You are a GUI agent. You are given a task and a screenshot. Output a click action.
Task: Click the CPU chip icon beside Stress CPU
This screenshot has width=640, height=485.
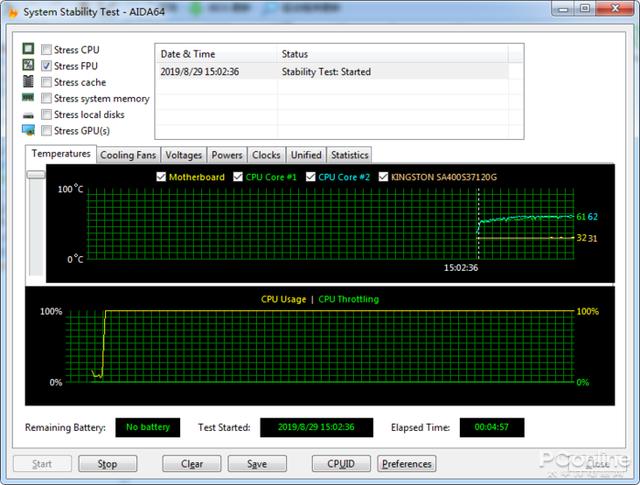coord(28,49)
